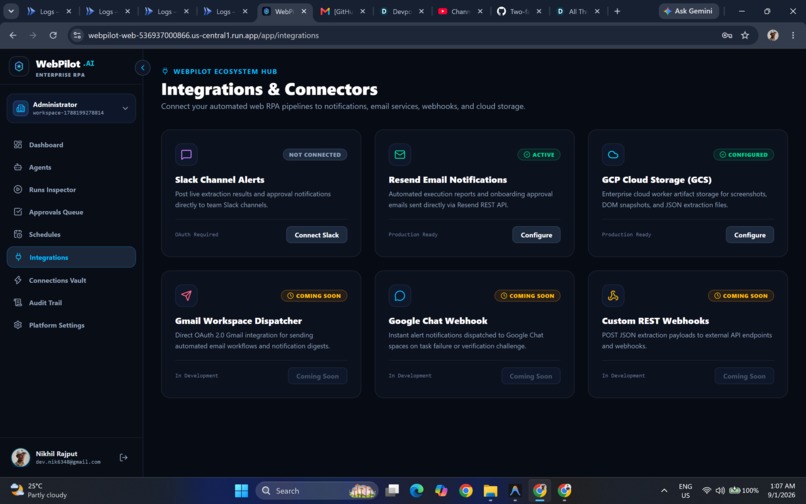
Task: Open Task View on the taskbar
Action: tap(392, 491)
